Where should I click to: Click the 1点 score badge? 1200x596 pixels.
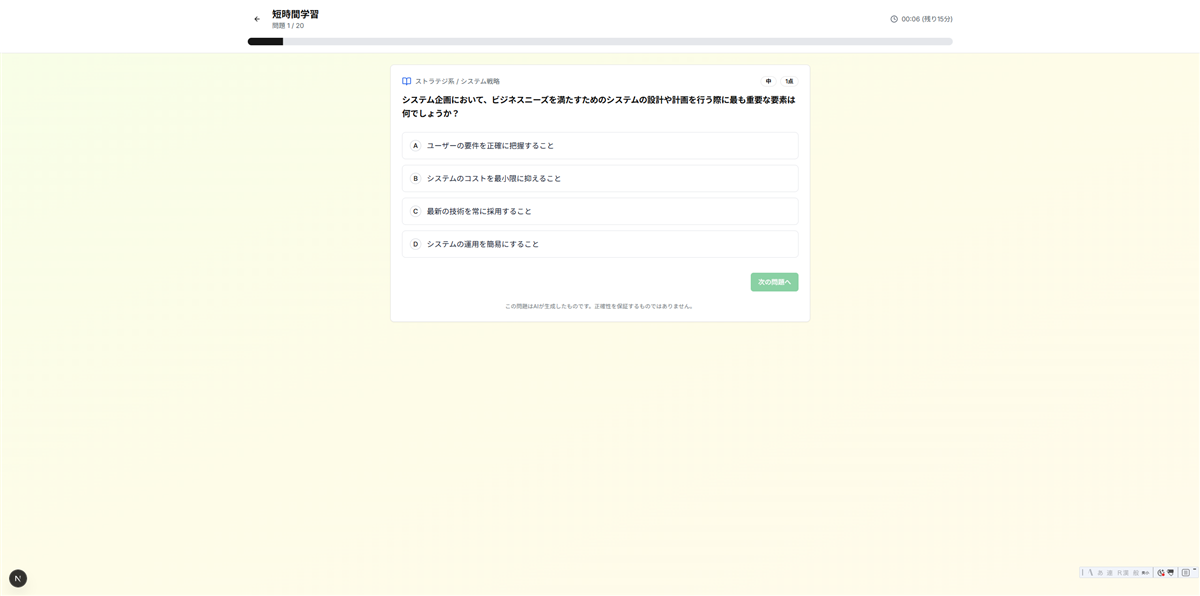point(790,80)
